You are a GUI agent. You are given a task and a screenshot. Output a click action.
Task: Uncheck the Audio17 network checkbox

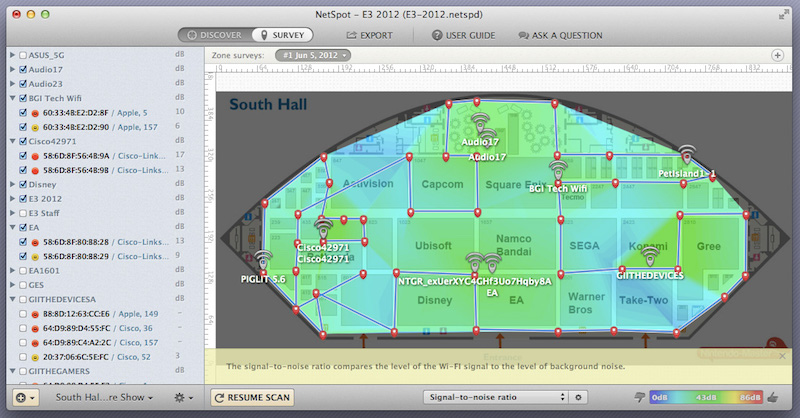pos(22,70)
